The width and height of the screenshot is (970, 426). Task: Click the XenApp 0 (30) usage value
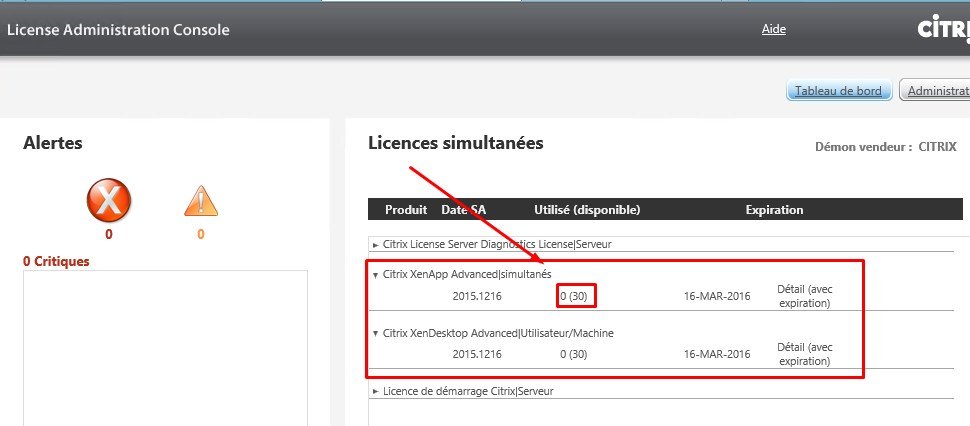[x=578, y=295]
